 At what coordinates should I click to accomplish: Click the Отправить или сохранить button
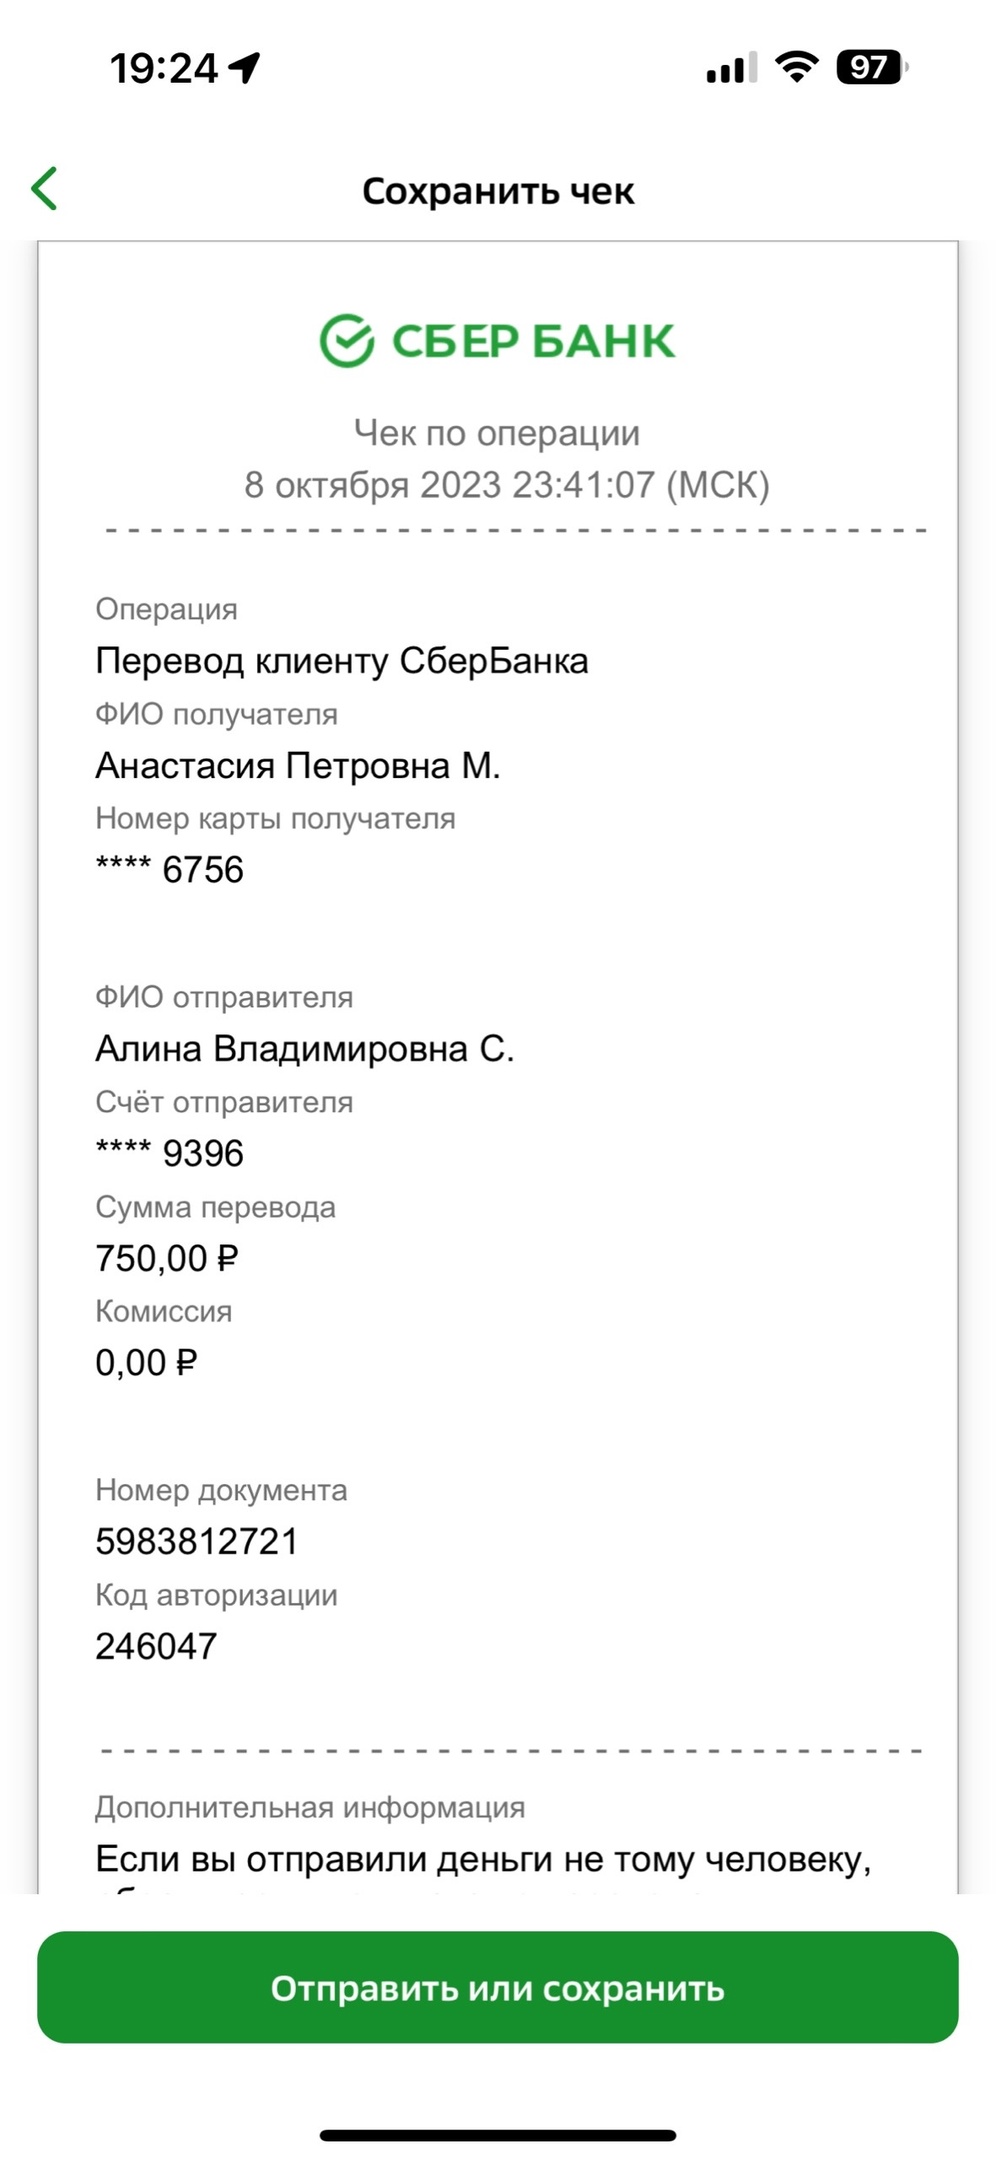click(498, 1987)
